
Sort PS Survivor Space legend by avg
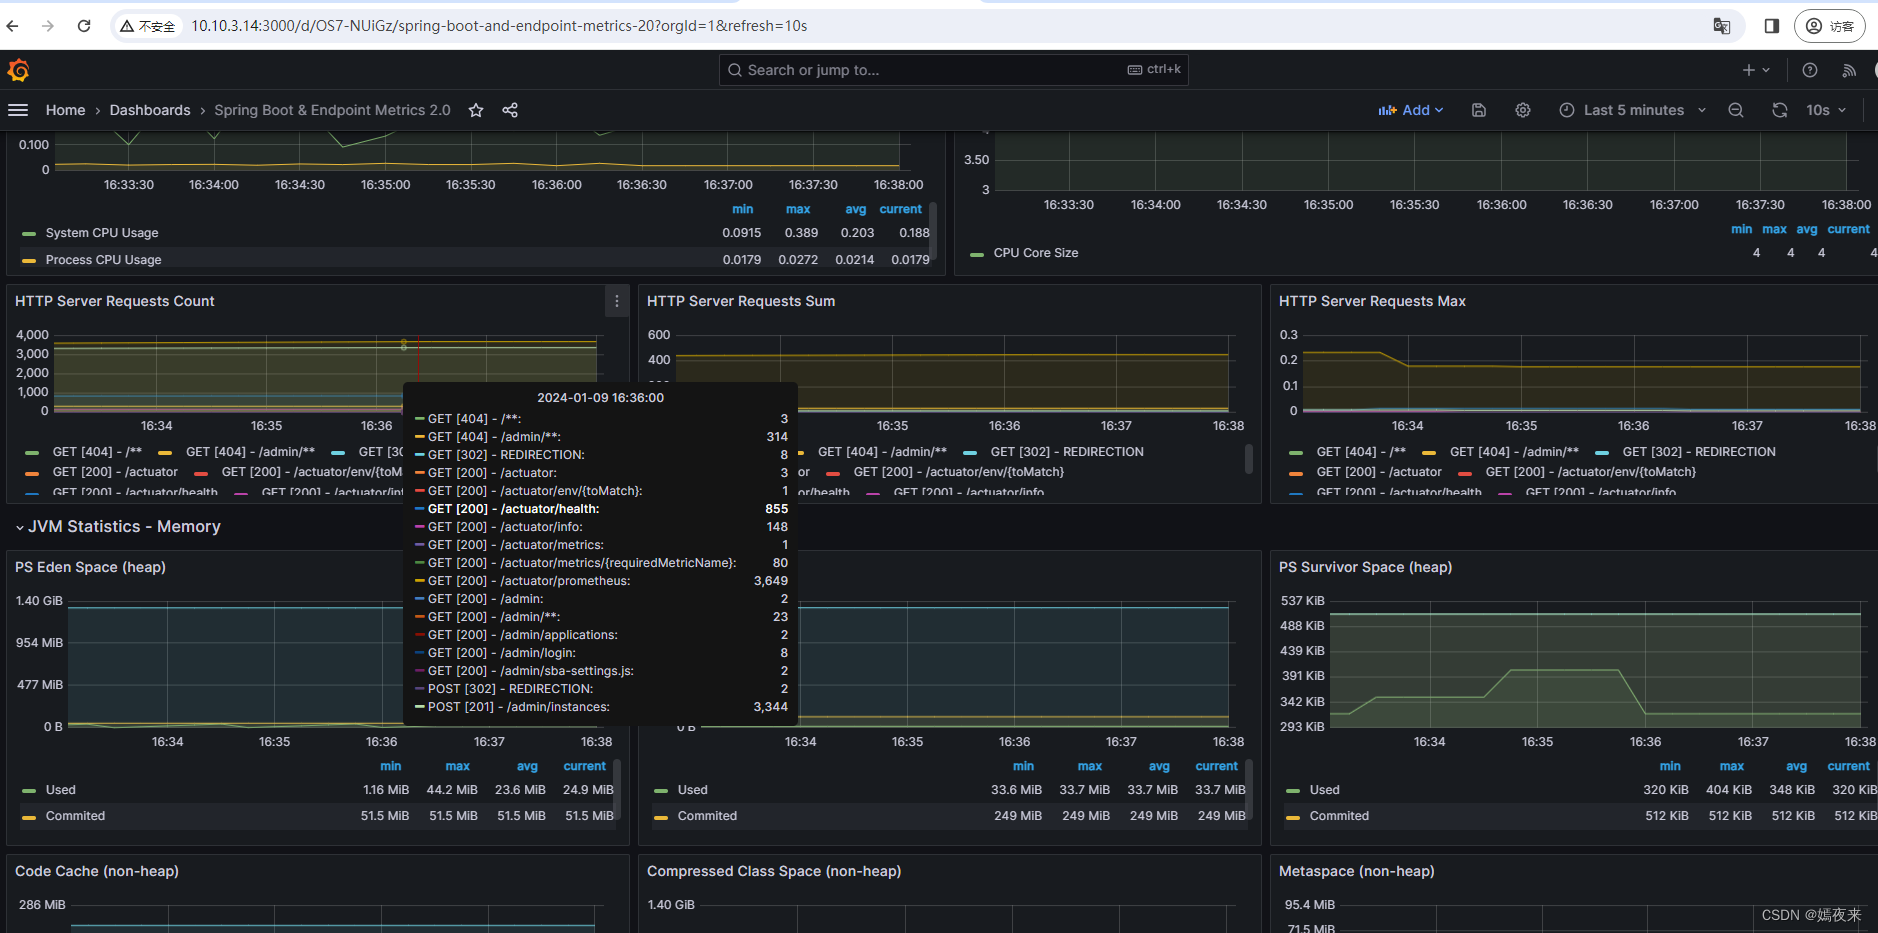point(1797,766)
